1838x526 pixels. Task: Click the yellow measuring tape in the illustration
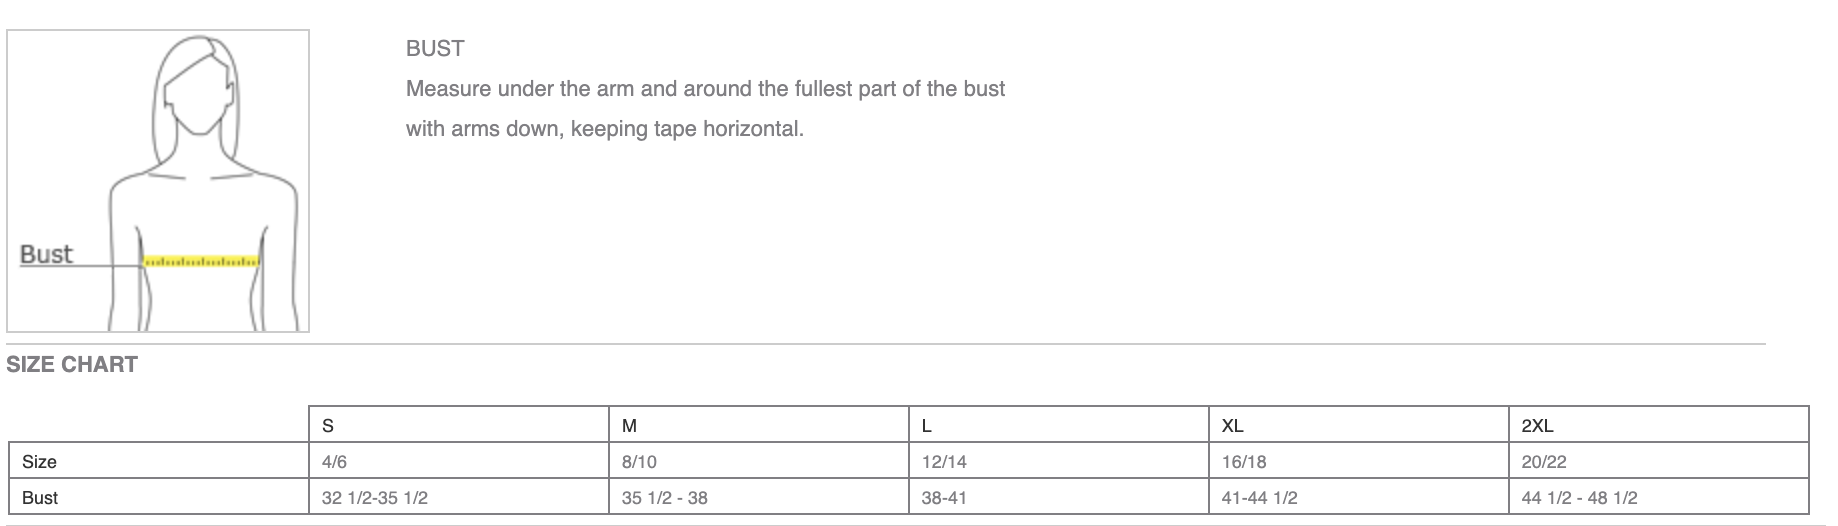tap(201, 262)
